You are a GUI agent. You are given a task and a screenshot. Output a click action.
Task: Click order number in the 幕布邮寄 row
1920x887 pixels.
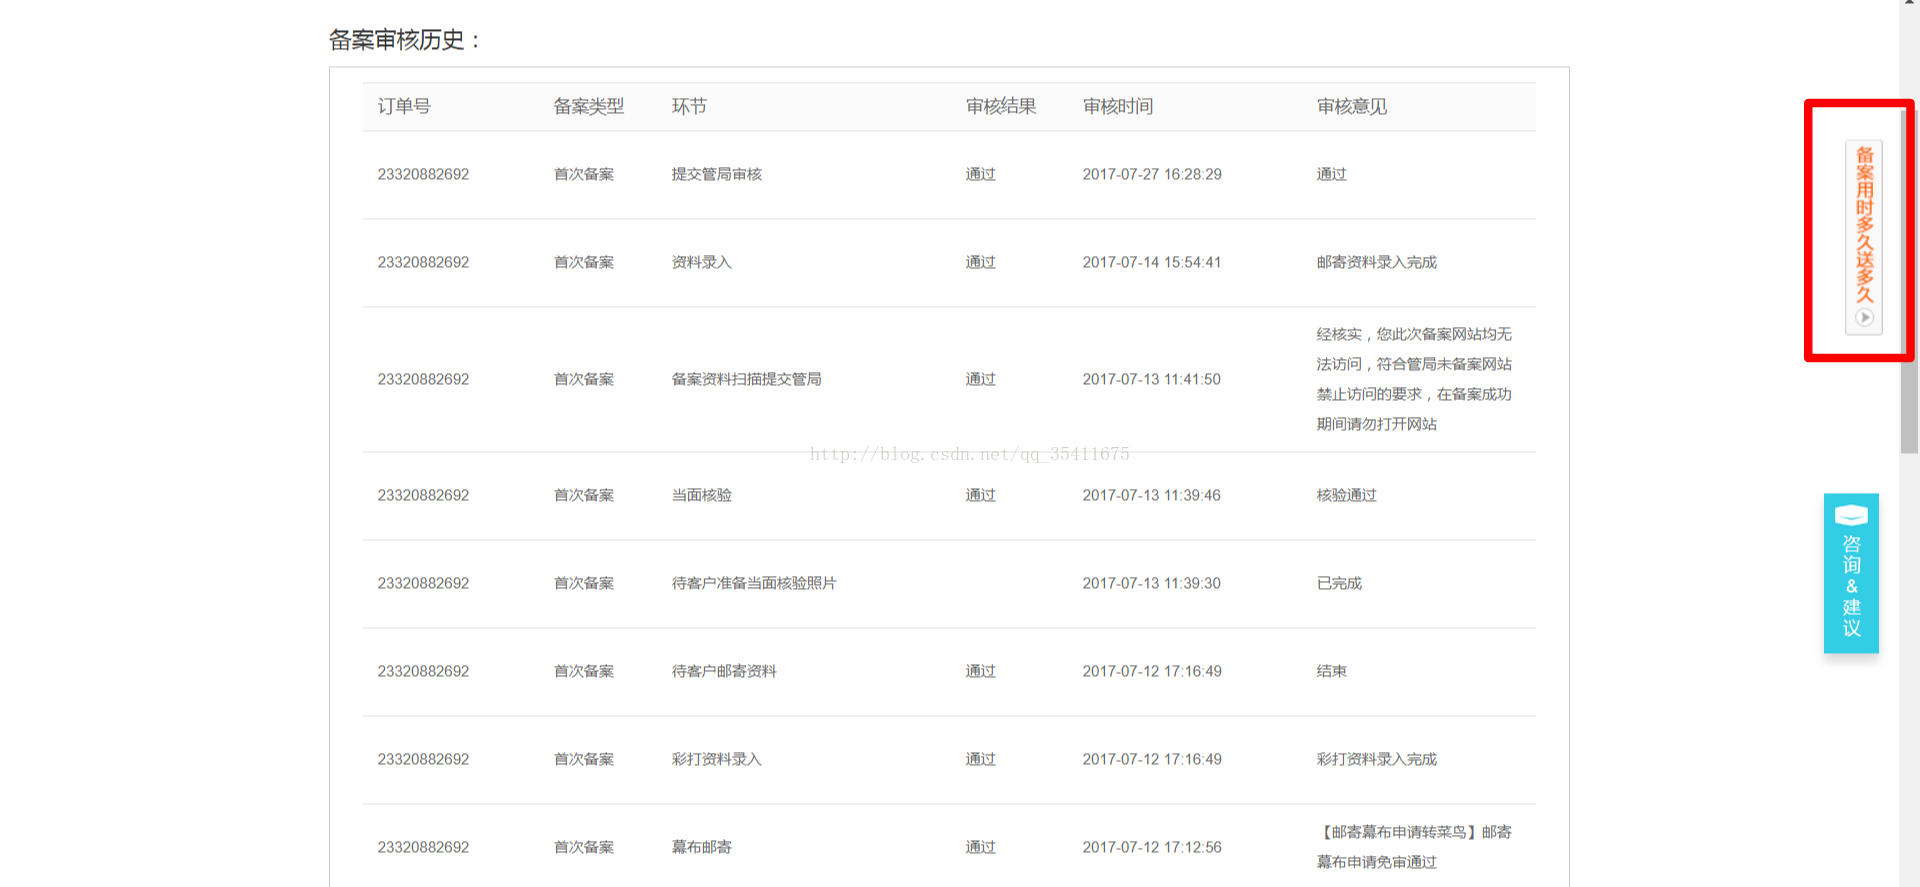tap(423, 847)
